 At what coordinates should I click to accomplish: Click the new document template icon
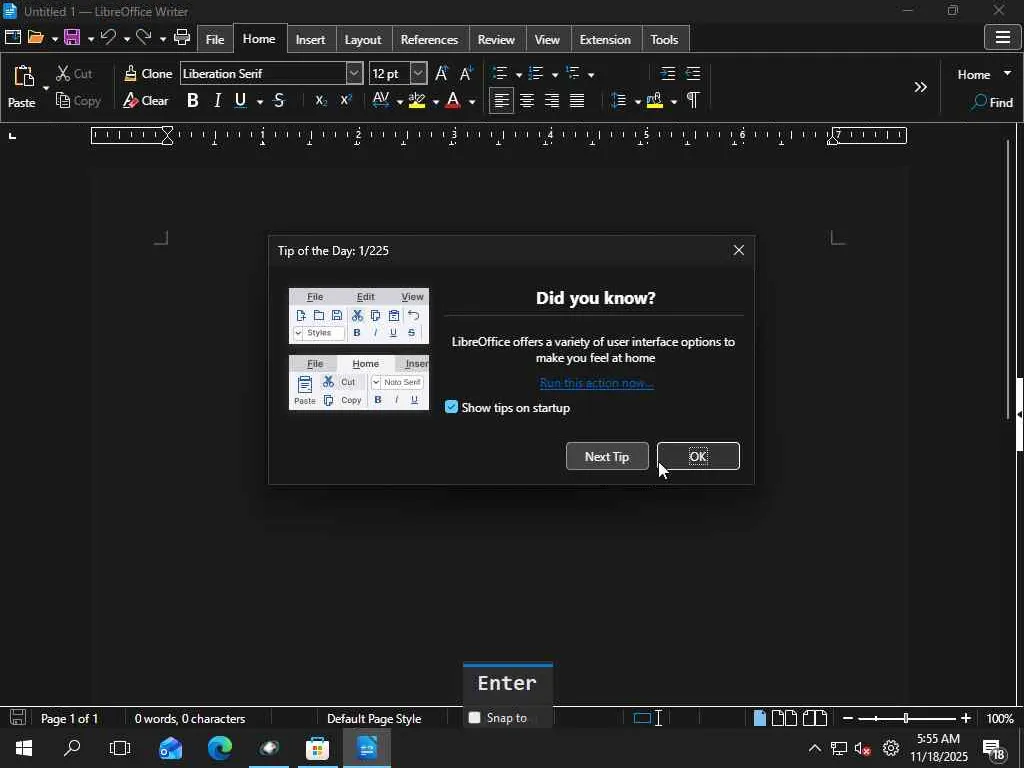12,37
